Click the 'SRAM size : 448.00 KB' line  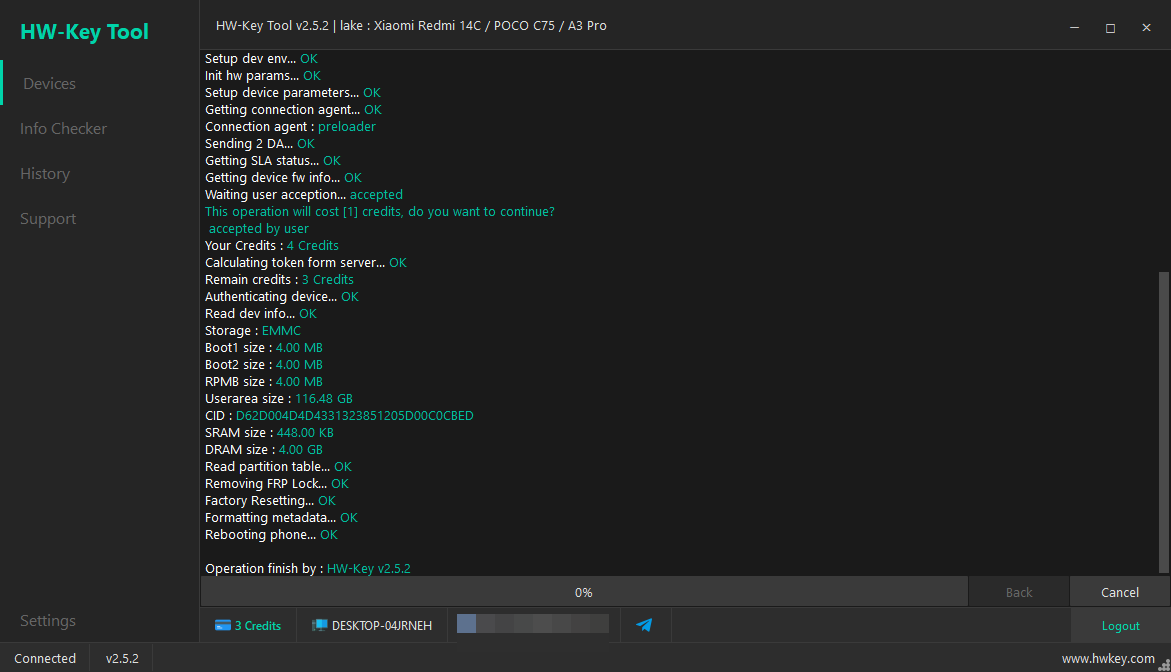click(270, 433)
